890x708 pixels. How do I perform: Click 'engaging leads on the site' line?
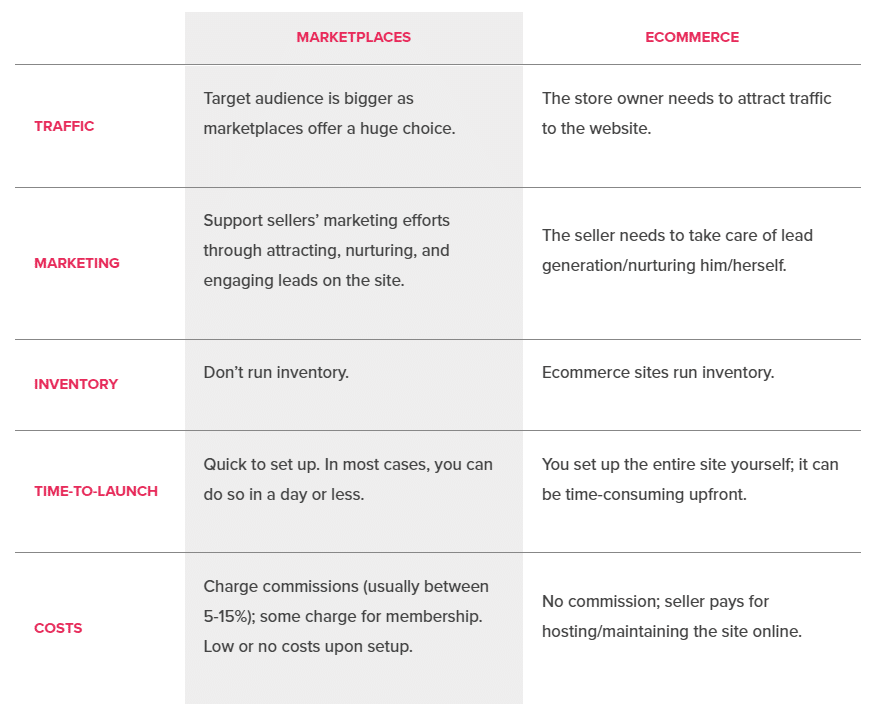304,280
